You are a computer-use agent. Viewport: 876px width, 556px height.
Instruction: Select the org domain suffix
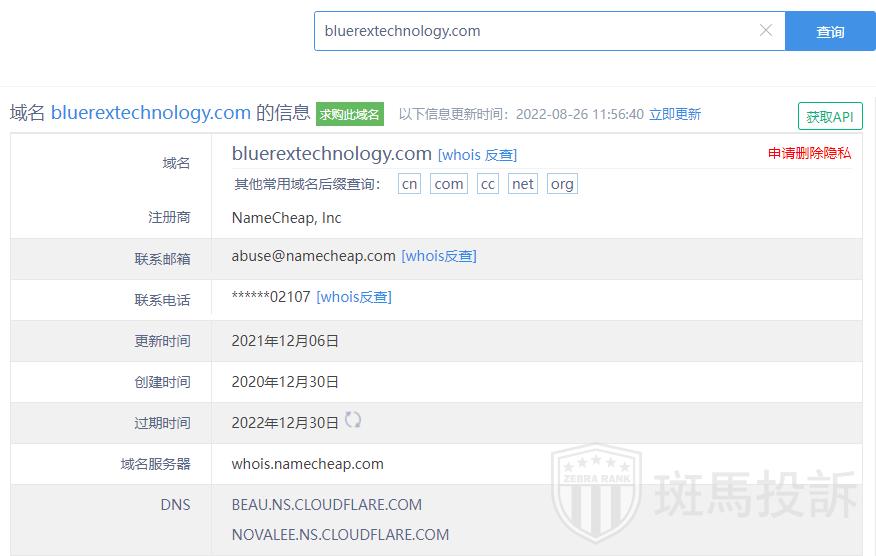(x=562, y=184)
